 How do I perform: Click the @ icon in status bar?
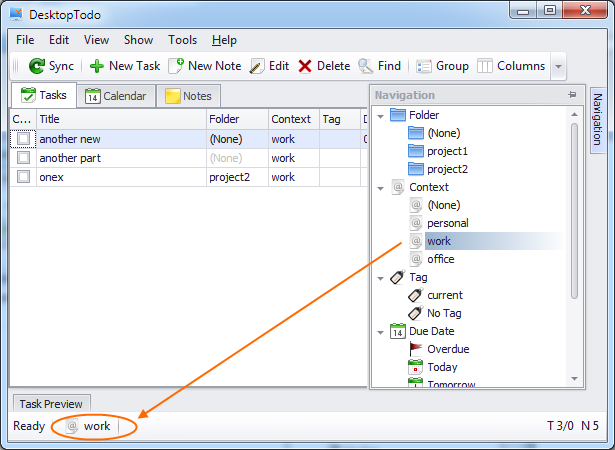72,426
